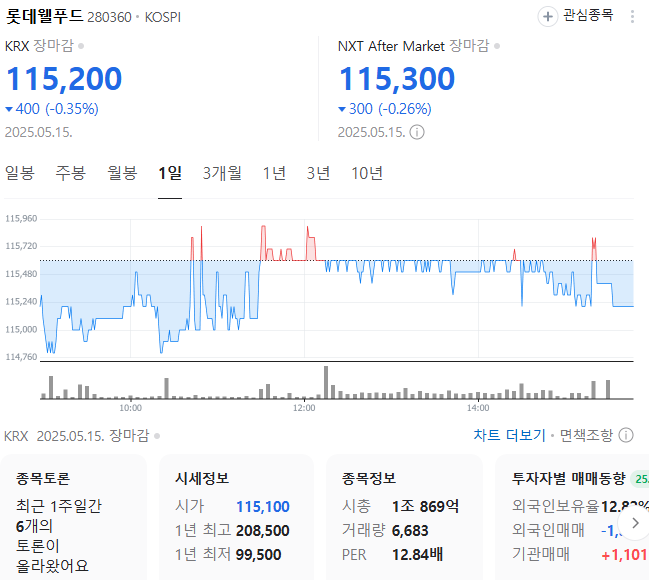Click NXT change value -0.26%
The height and width of the screenshot is (580, 649).
[405, 109]
